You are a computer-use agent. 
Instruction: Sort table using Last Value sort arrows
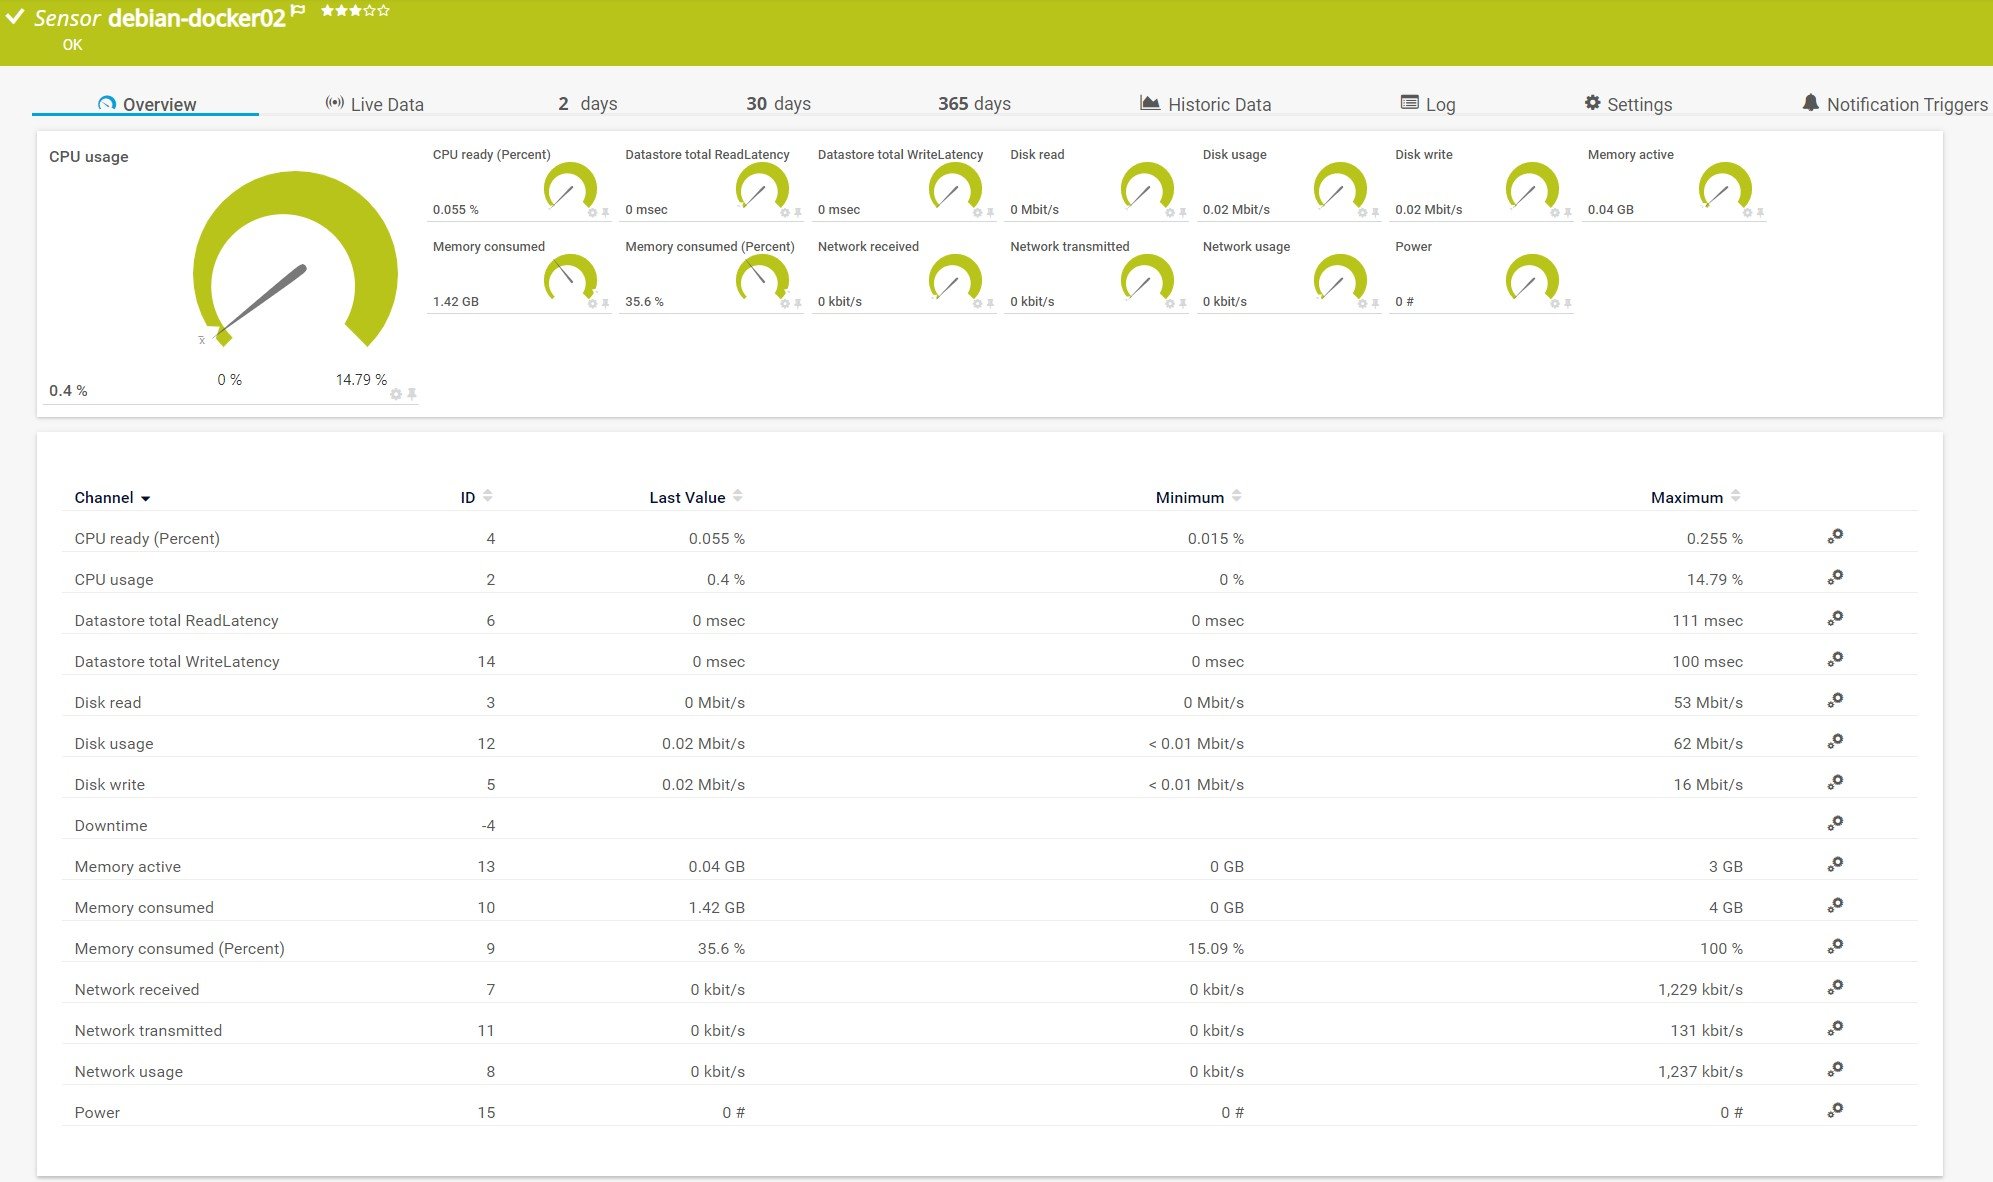[738, 496]
